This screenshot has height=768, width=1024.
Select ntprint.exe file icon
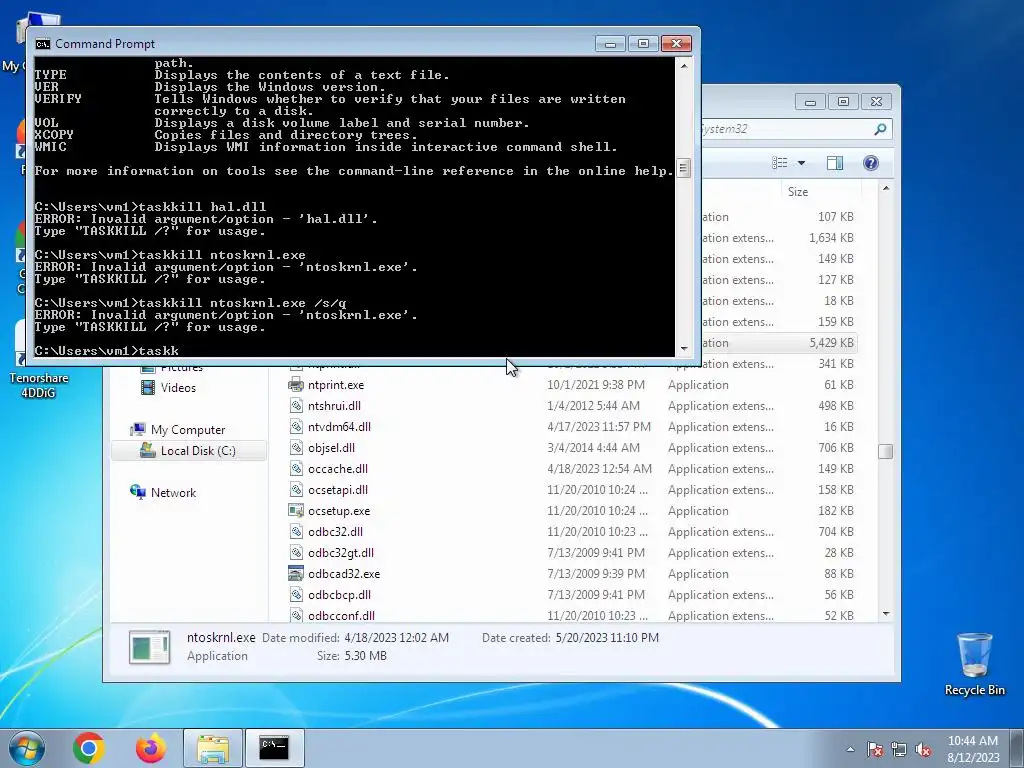tap(296, 385)
